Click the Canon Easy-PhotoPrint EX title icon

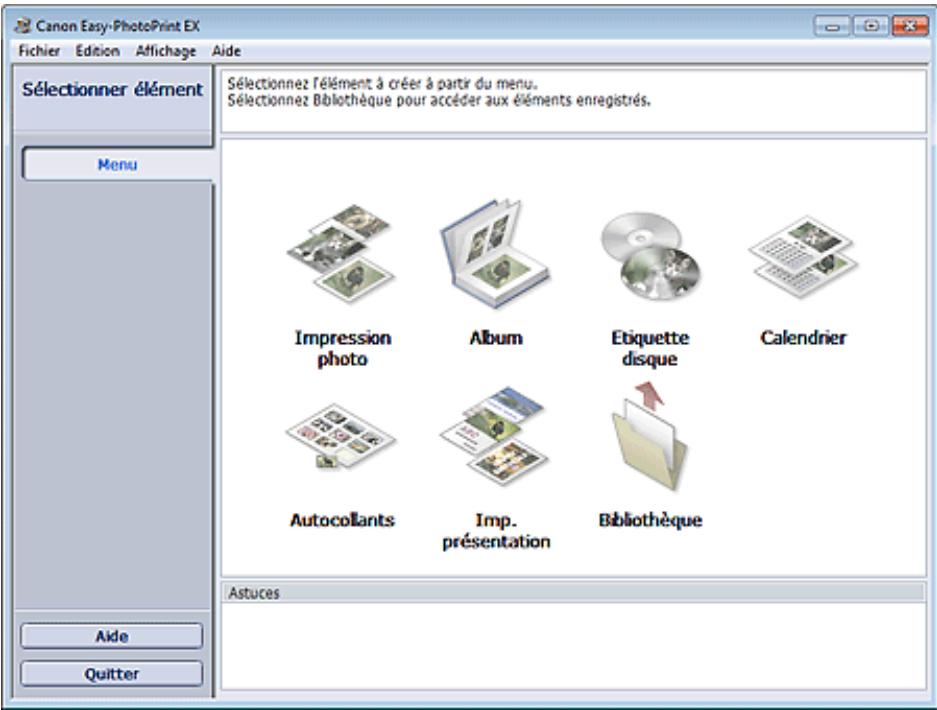click(23, 26)
